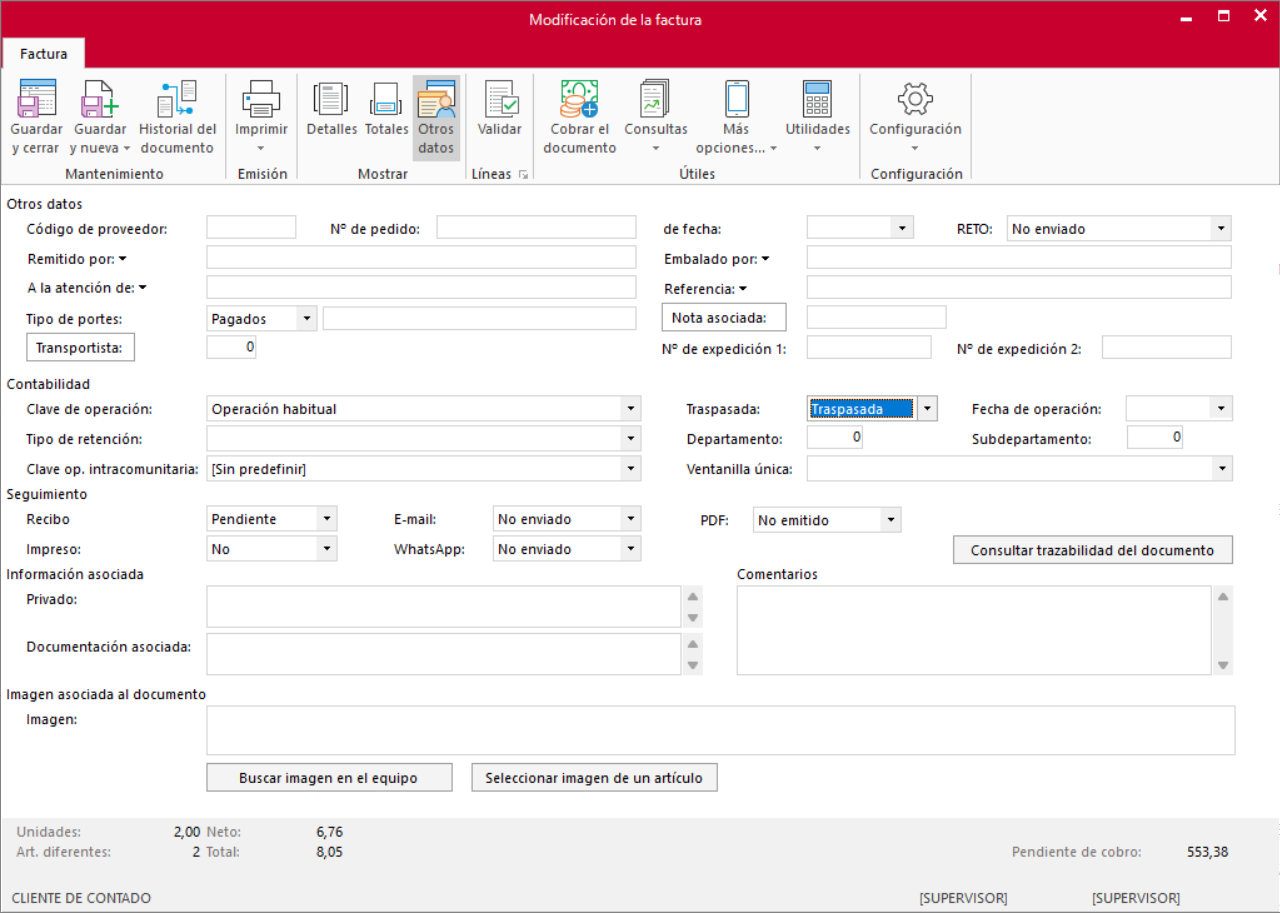Click Nº de expedición 1 field
Screen dimensions: 1280x913
coord(869,348)
